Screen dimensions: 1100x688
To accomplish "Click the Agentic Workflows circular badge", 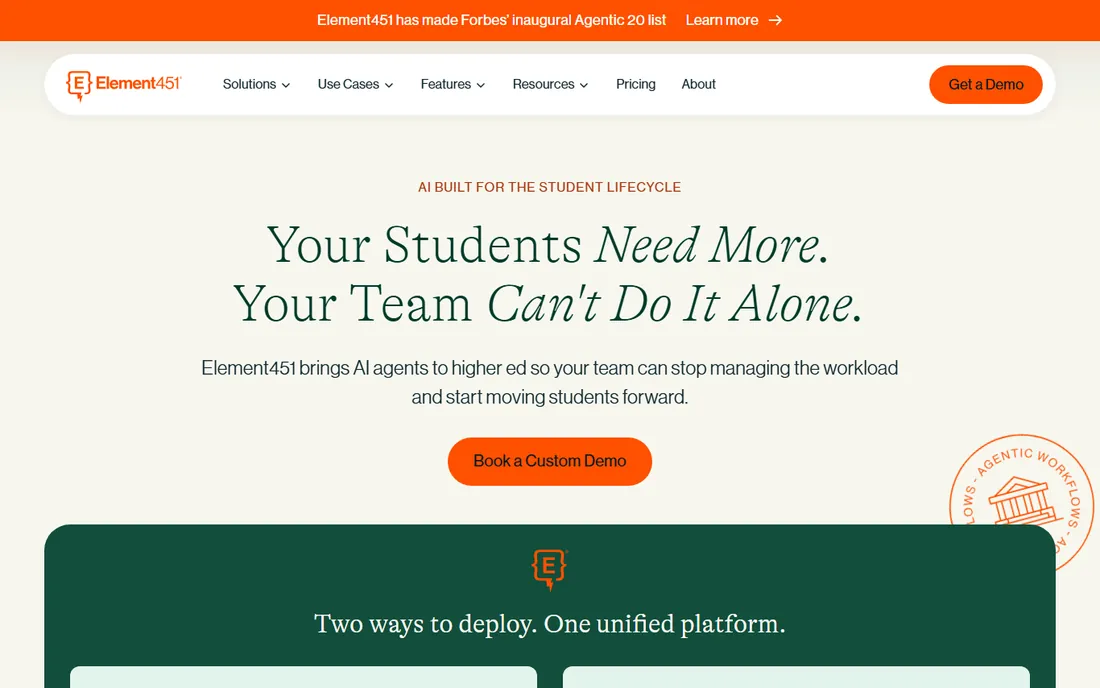I will pos(1021,502).
